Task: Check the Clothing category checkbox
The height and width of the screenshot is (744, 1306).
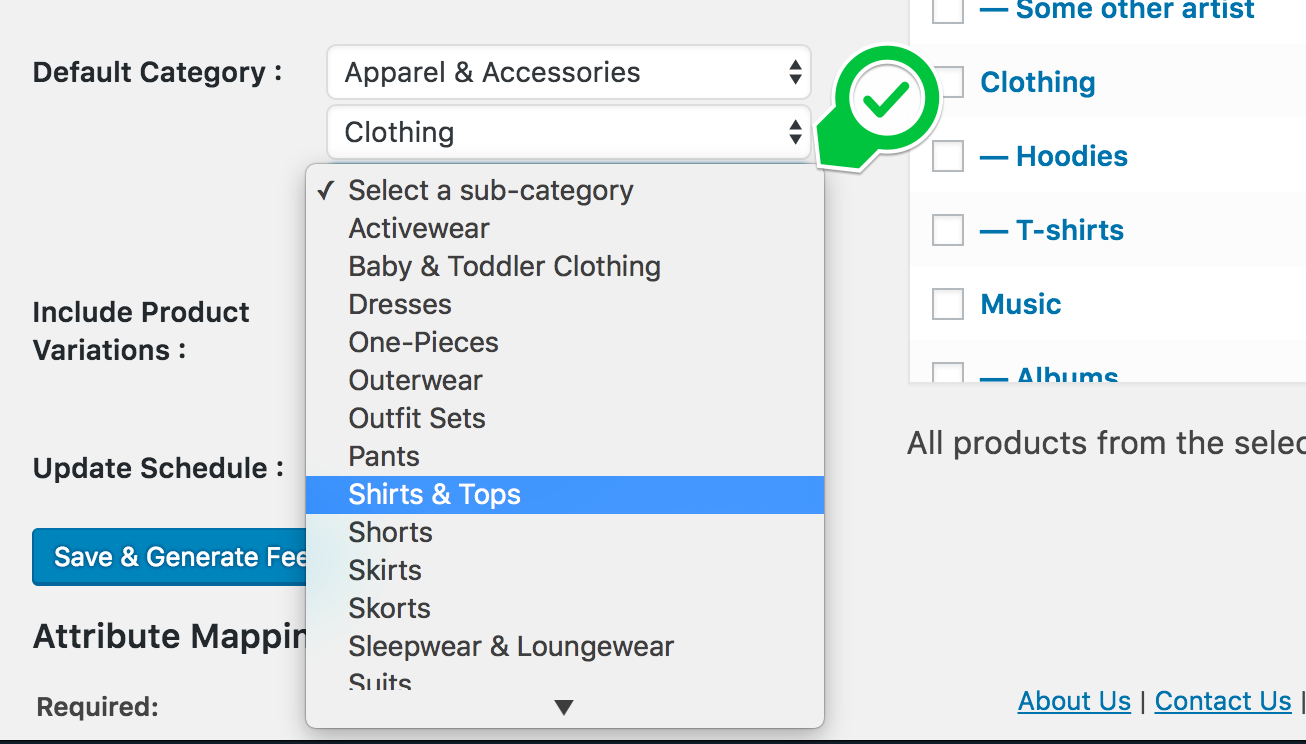Action: (x=948, y=82)
